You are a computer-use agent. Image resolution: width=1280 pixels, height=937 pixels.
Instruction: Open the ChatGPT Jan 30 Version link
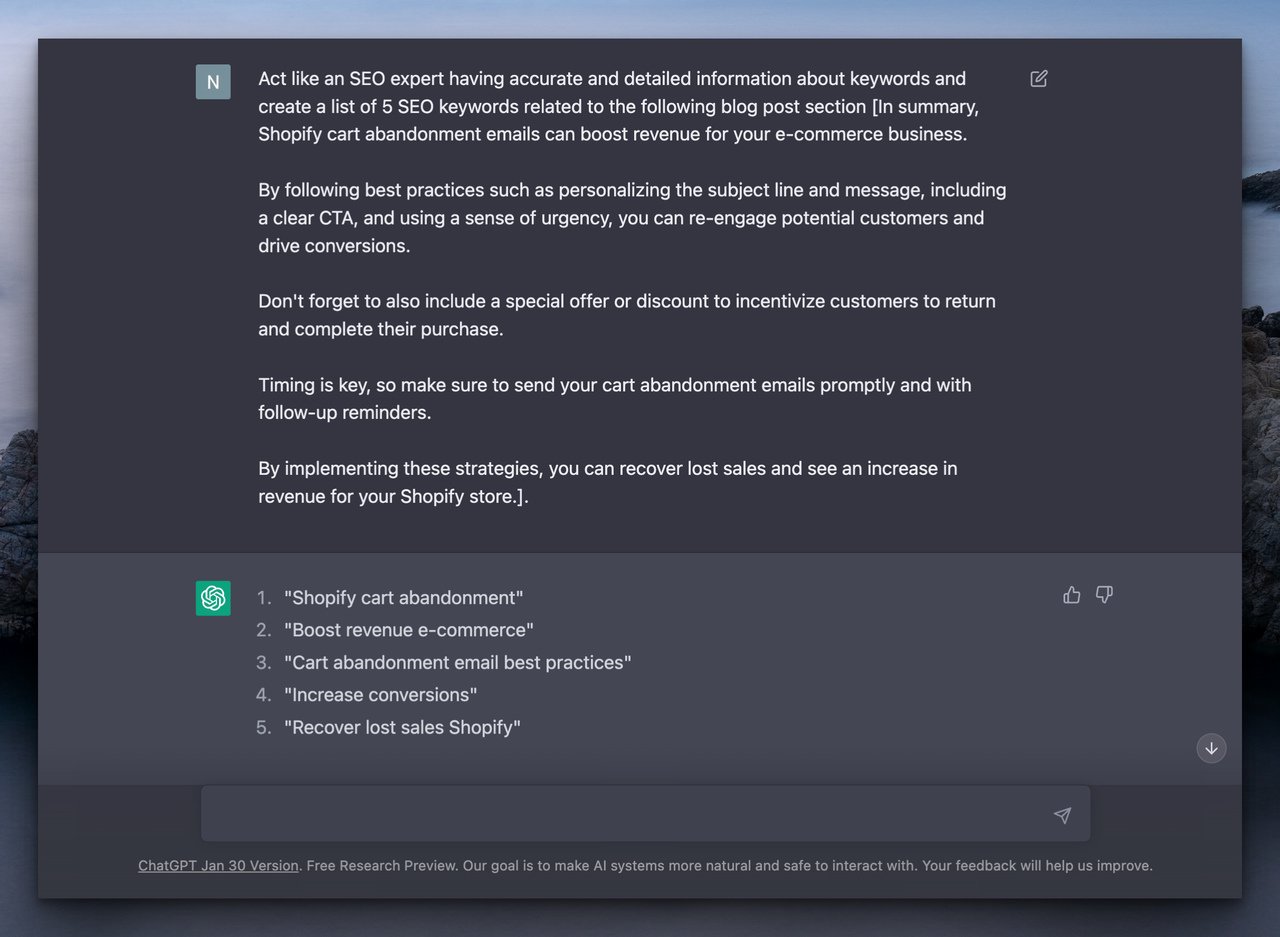coord(218,866)
